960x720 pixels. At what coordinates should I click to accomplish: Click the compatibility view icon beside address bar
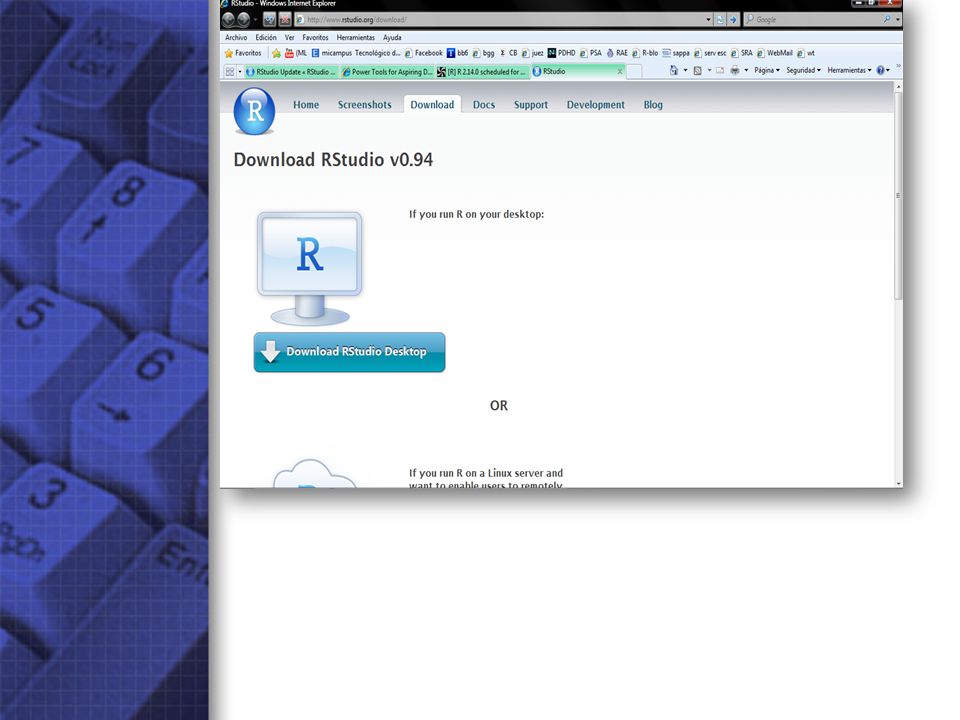[721, 20]
